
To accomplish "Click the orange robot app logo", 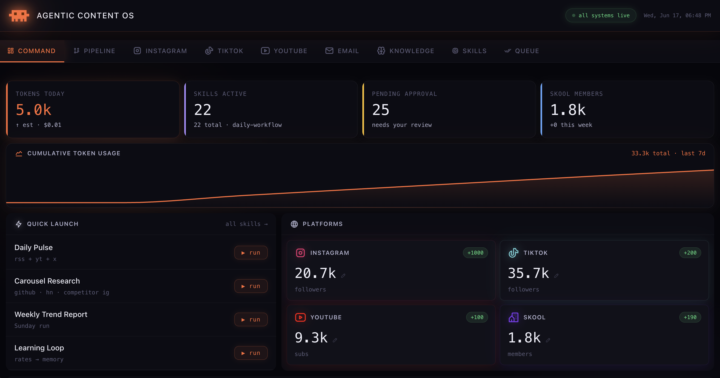I will [x=19, y=16].
